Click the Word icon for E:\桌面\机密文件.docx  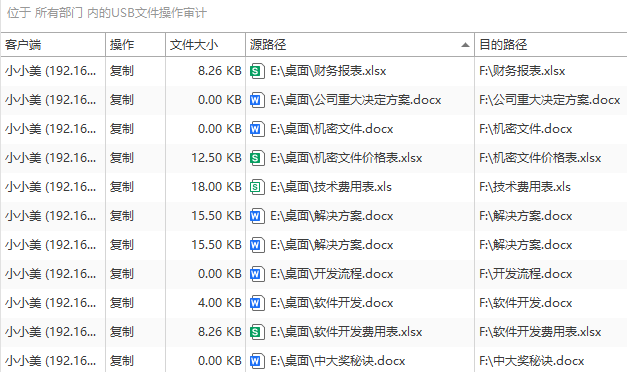click(257, 129)
